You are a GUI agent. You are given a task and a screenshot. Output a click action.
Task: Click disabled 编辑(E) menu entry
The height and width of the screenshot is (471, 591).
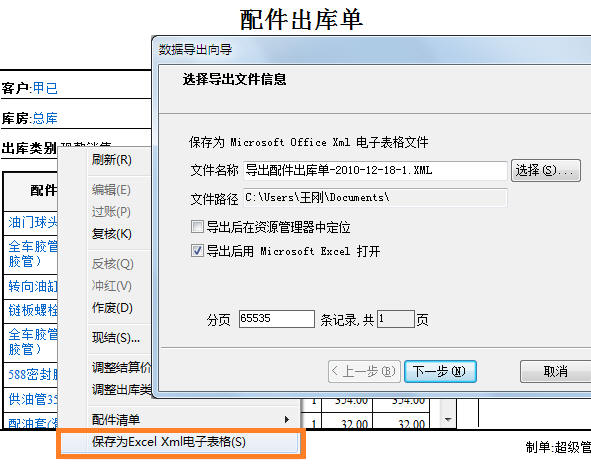[x=111, y=190]
